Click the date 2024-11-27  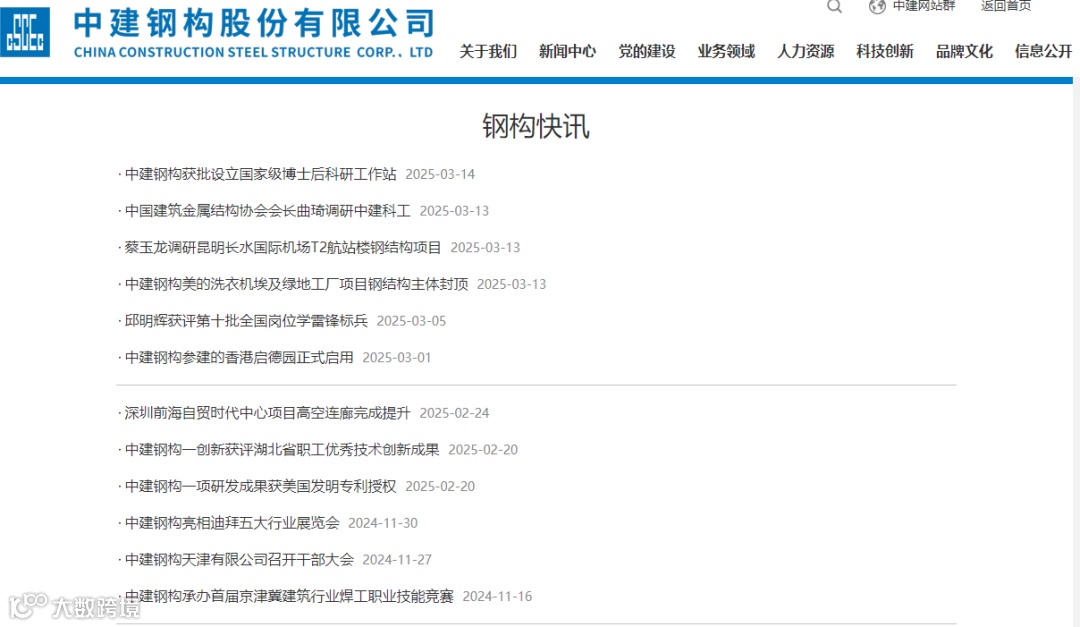397,559
